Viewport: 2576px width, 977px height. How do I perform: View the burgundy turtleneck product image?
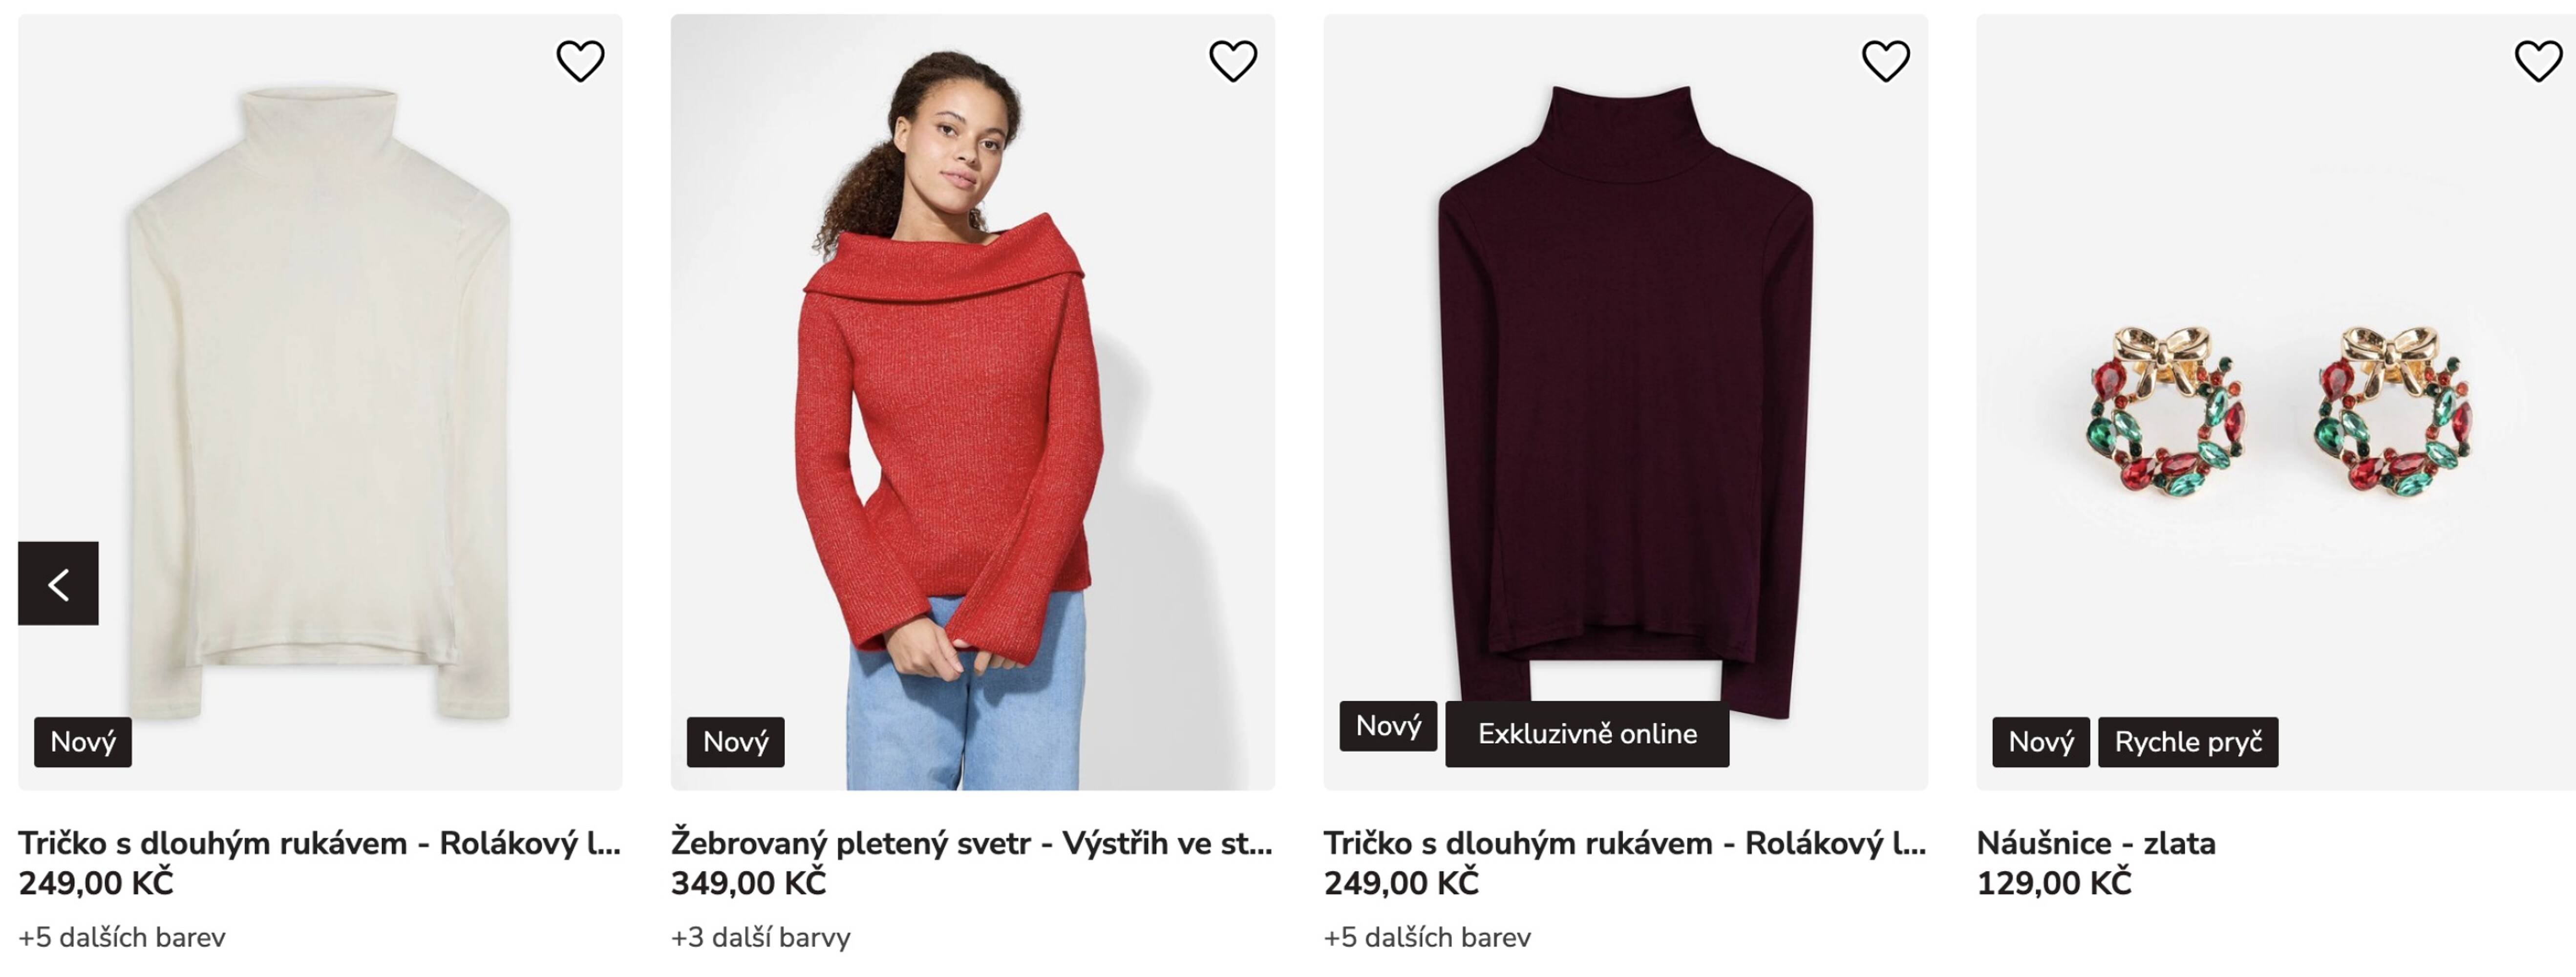(x=1625, y=400)
